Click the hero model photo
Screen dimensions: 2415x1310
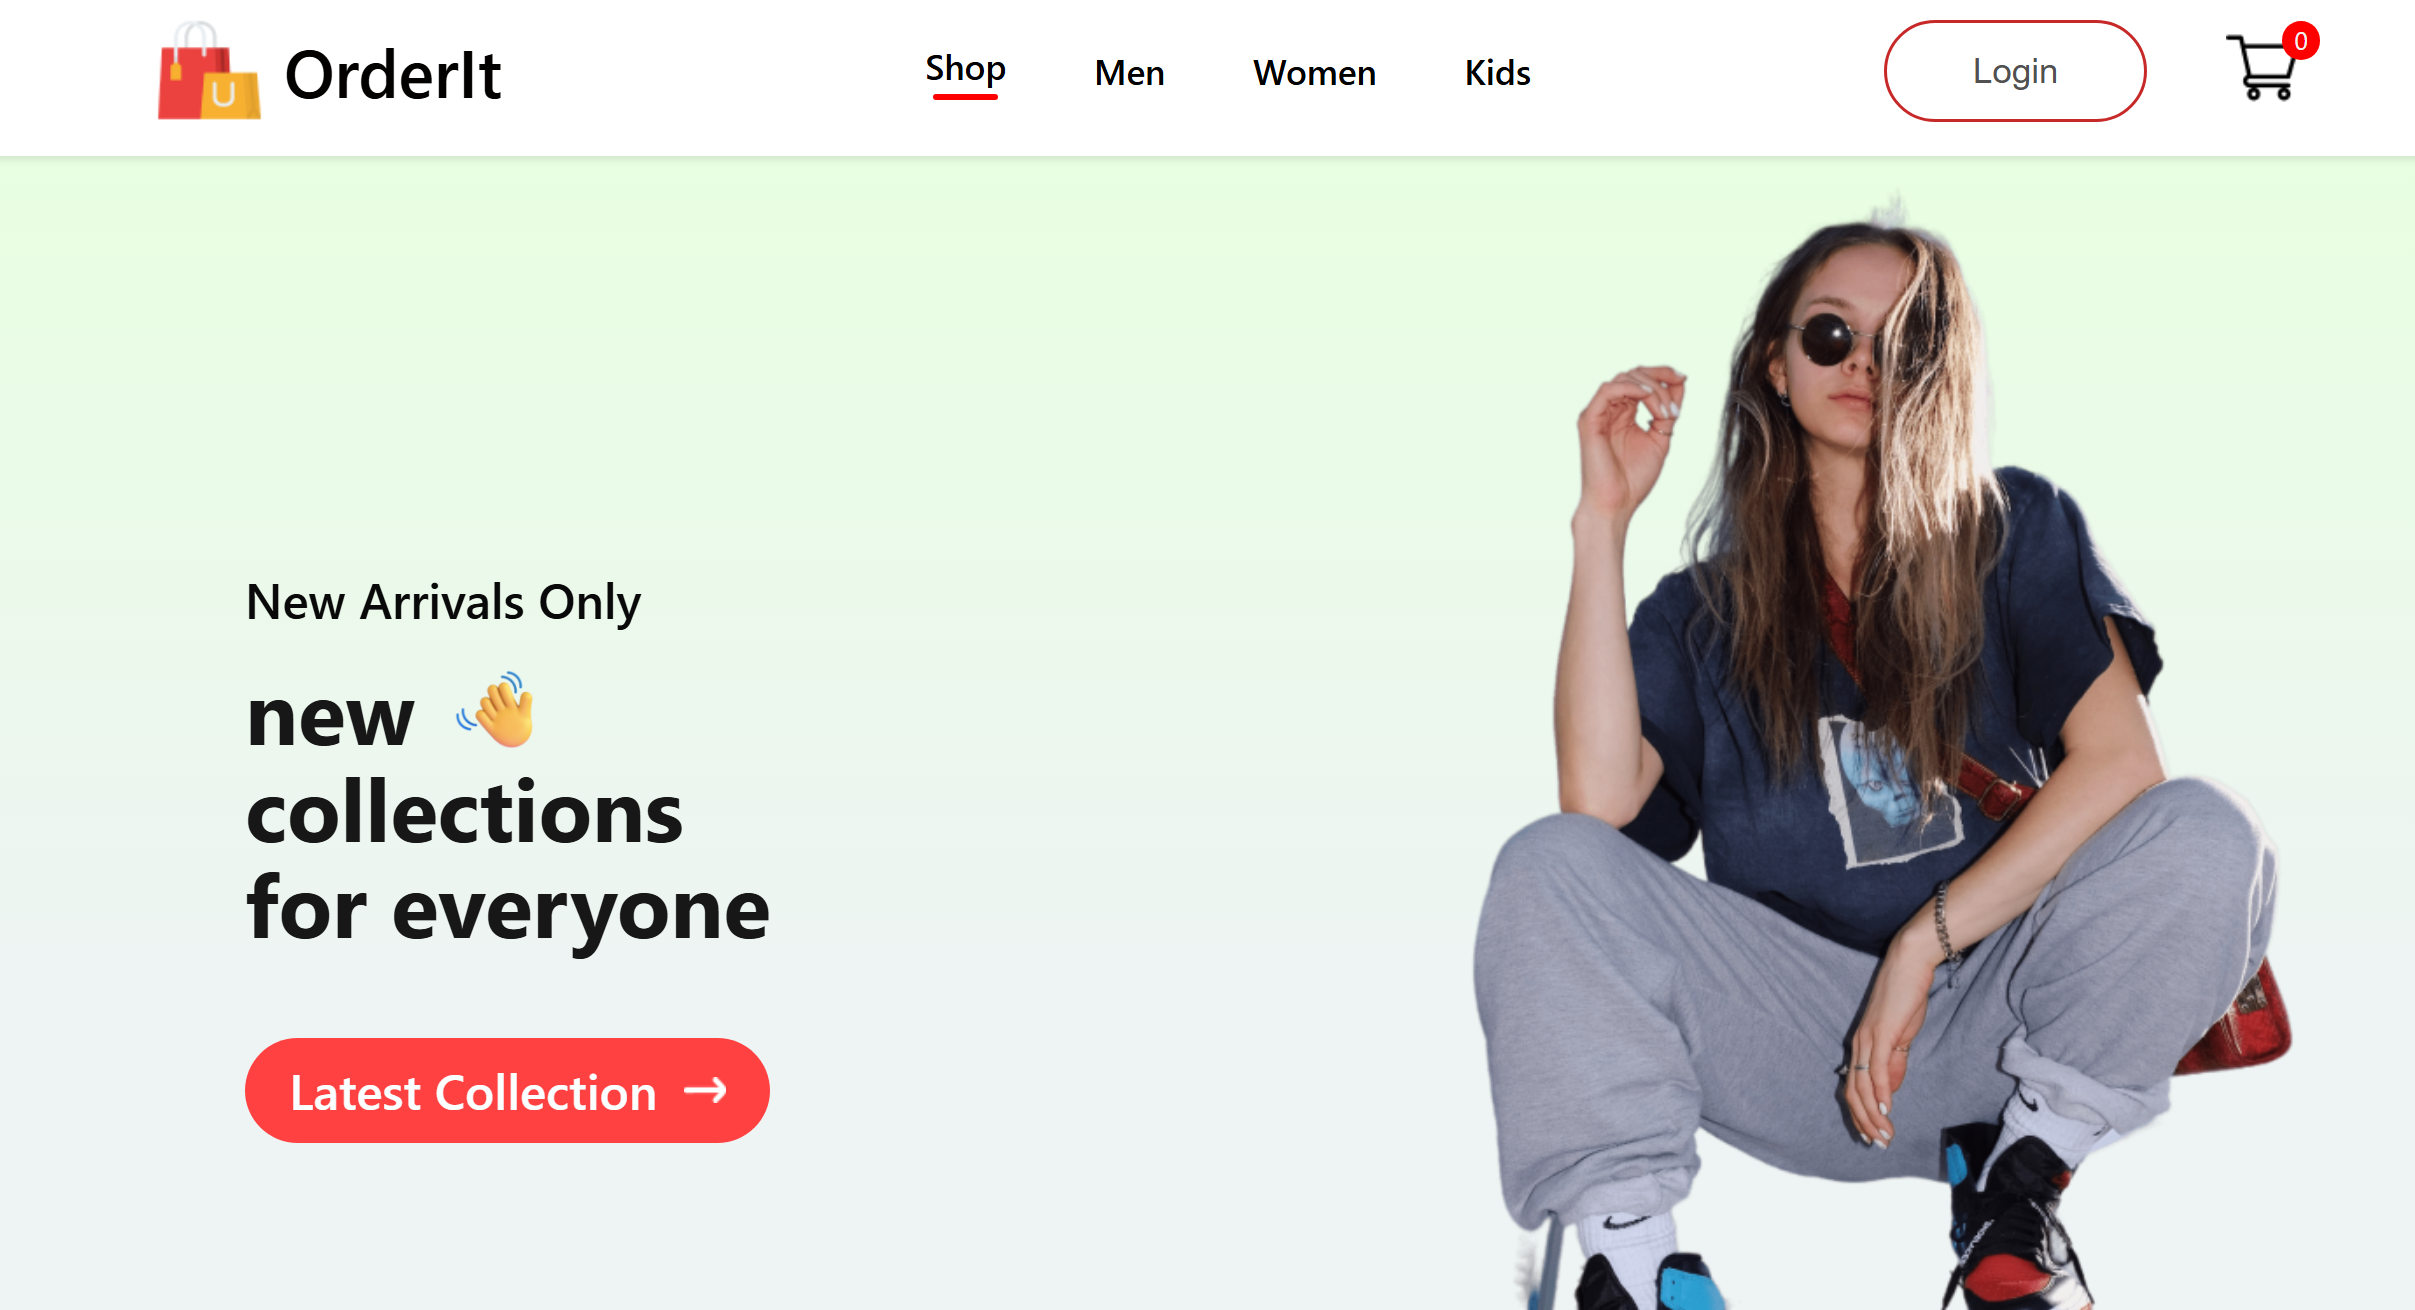click(x=1880, y=750)
